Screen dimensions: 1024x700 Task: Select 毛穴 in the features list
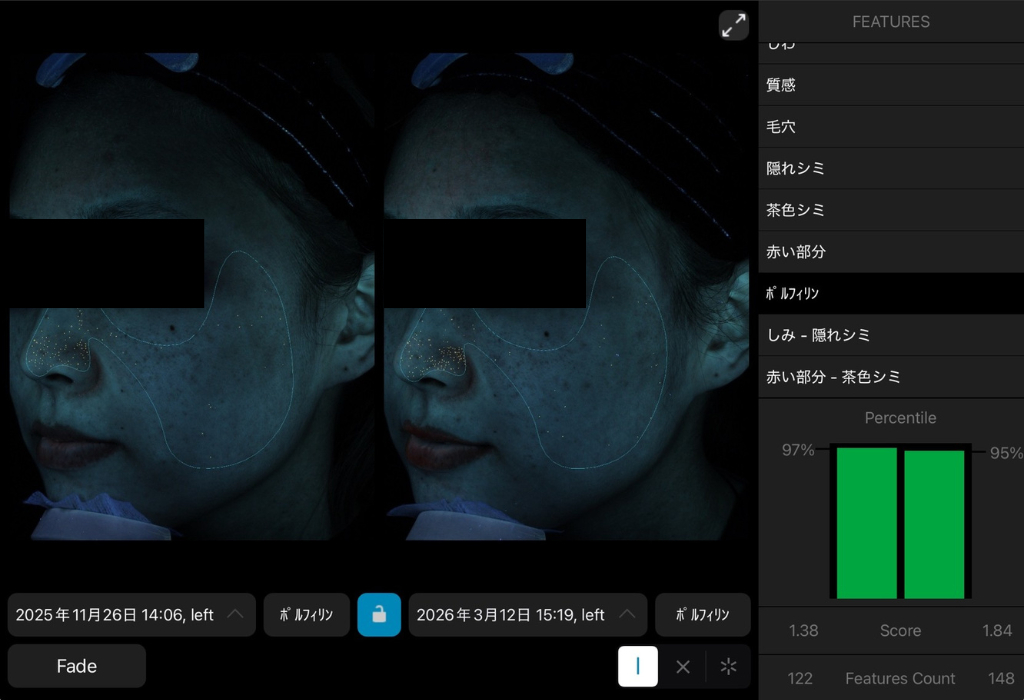click(890, 127)
